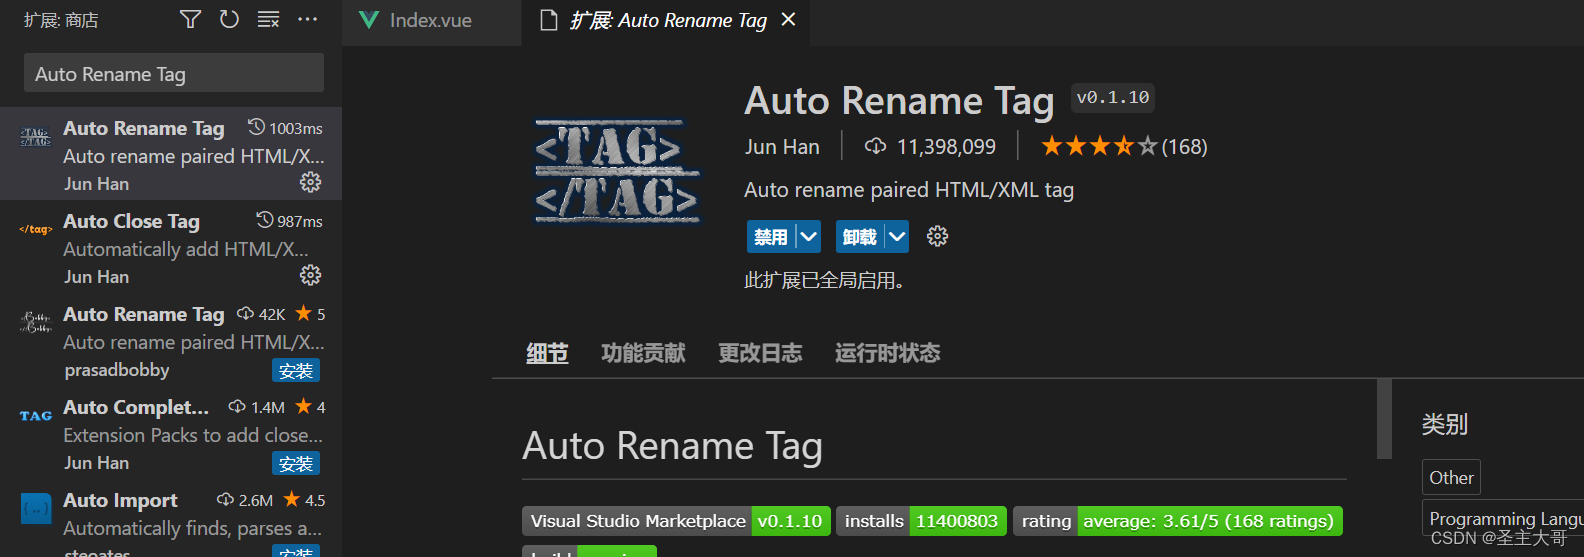Select Auto Complete Tag list entry
Screen dimensions: 1584x557
click(171, 433)
